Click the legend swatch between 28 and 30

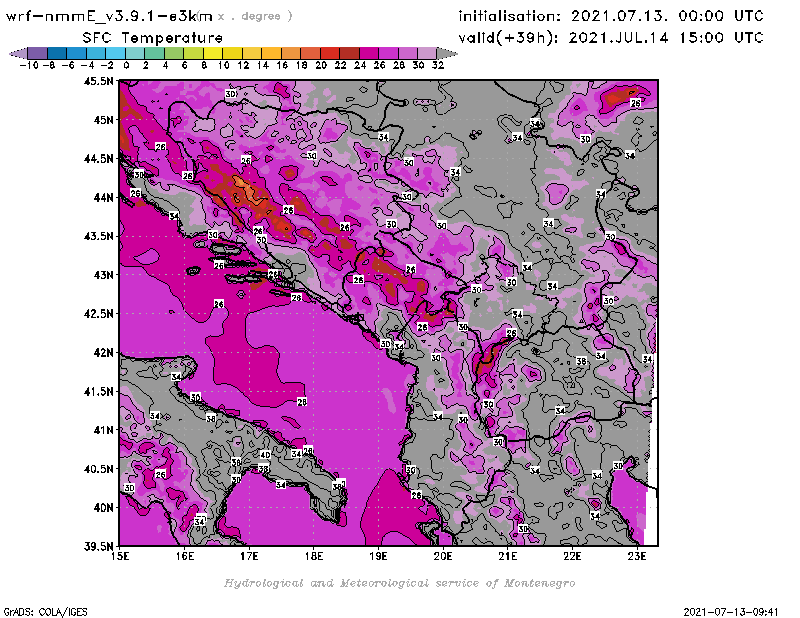[x=408, y=53]
